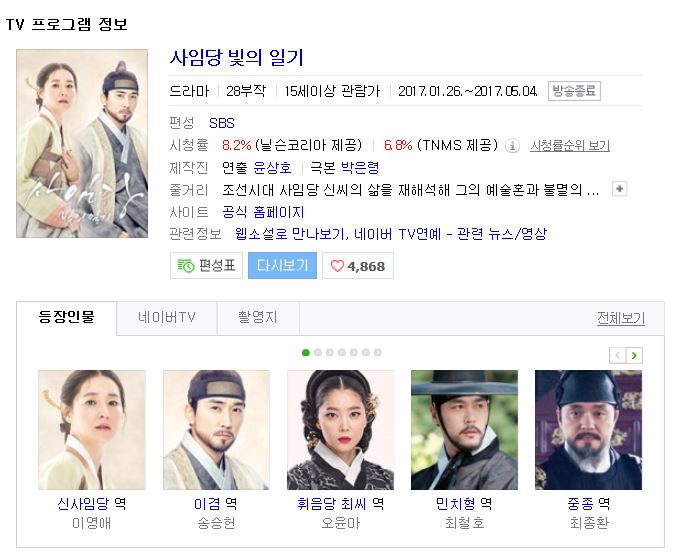Open director 윤상호 link
This screenshot has width=681, height=559.
click(x=272, y=168)
